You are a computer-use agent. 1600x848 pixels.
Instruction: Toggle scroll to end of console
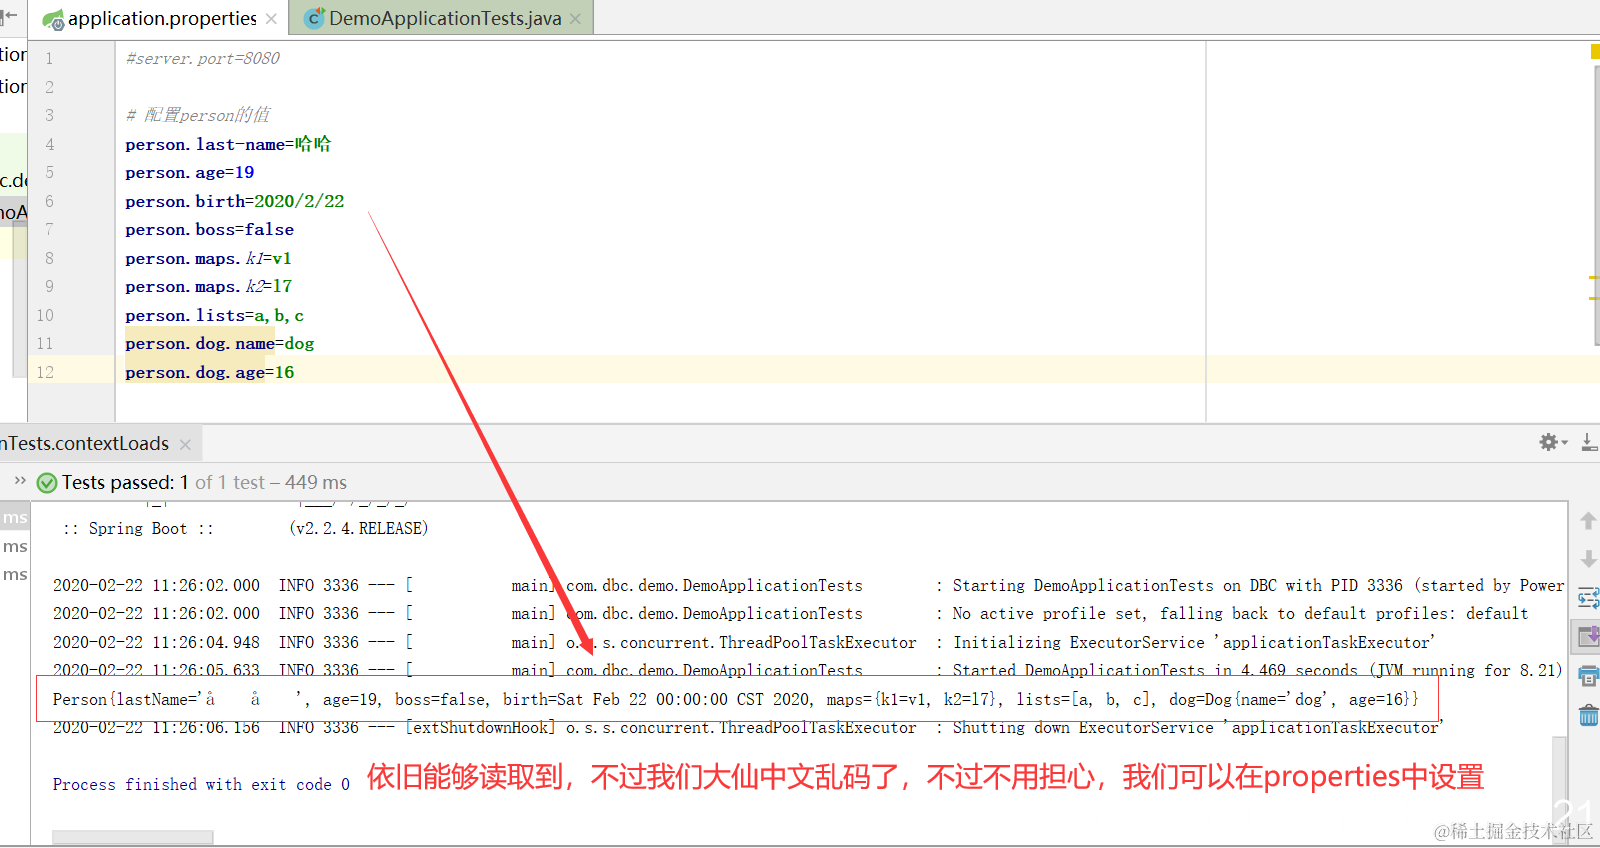pos(1588,636)
